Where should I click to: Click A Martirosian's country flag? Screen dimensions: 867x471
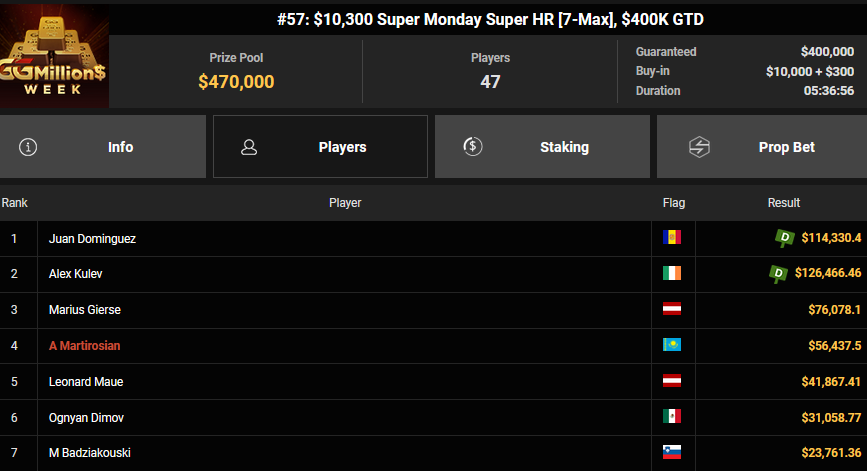coord(672,345)
